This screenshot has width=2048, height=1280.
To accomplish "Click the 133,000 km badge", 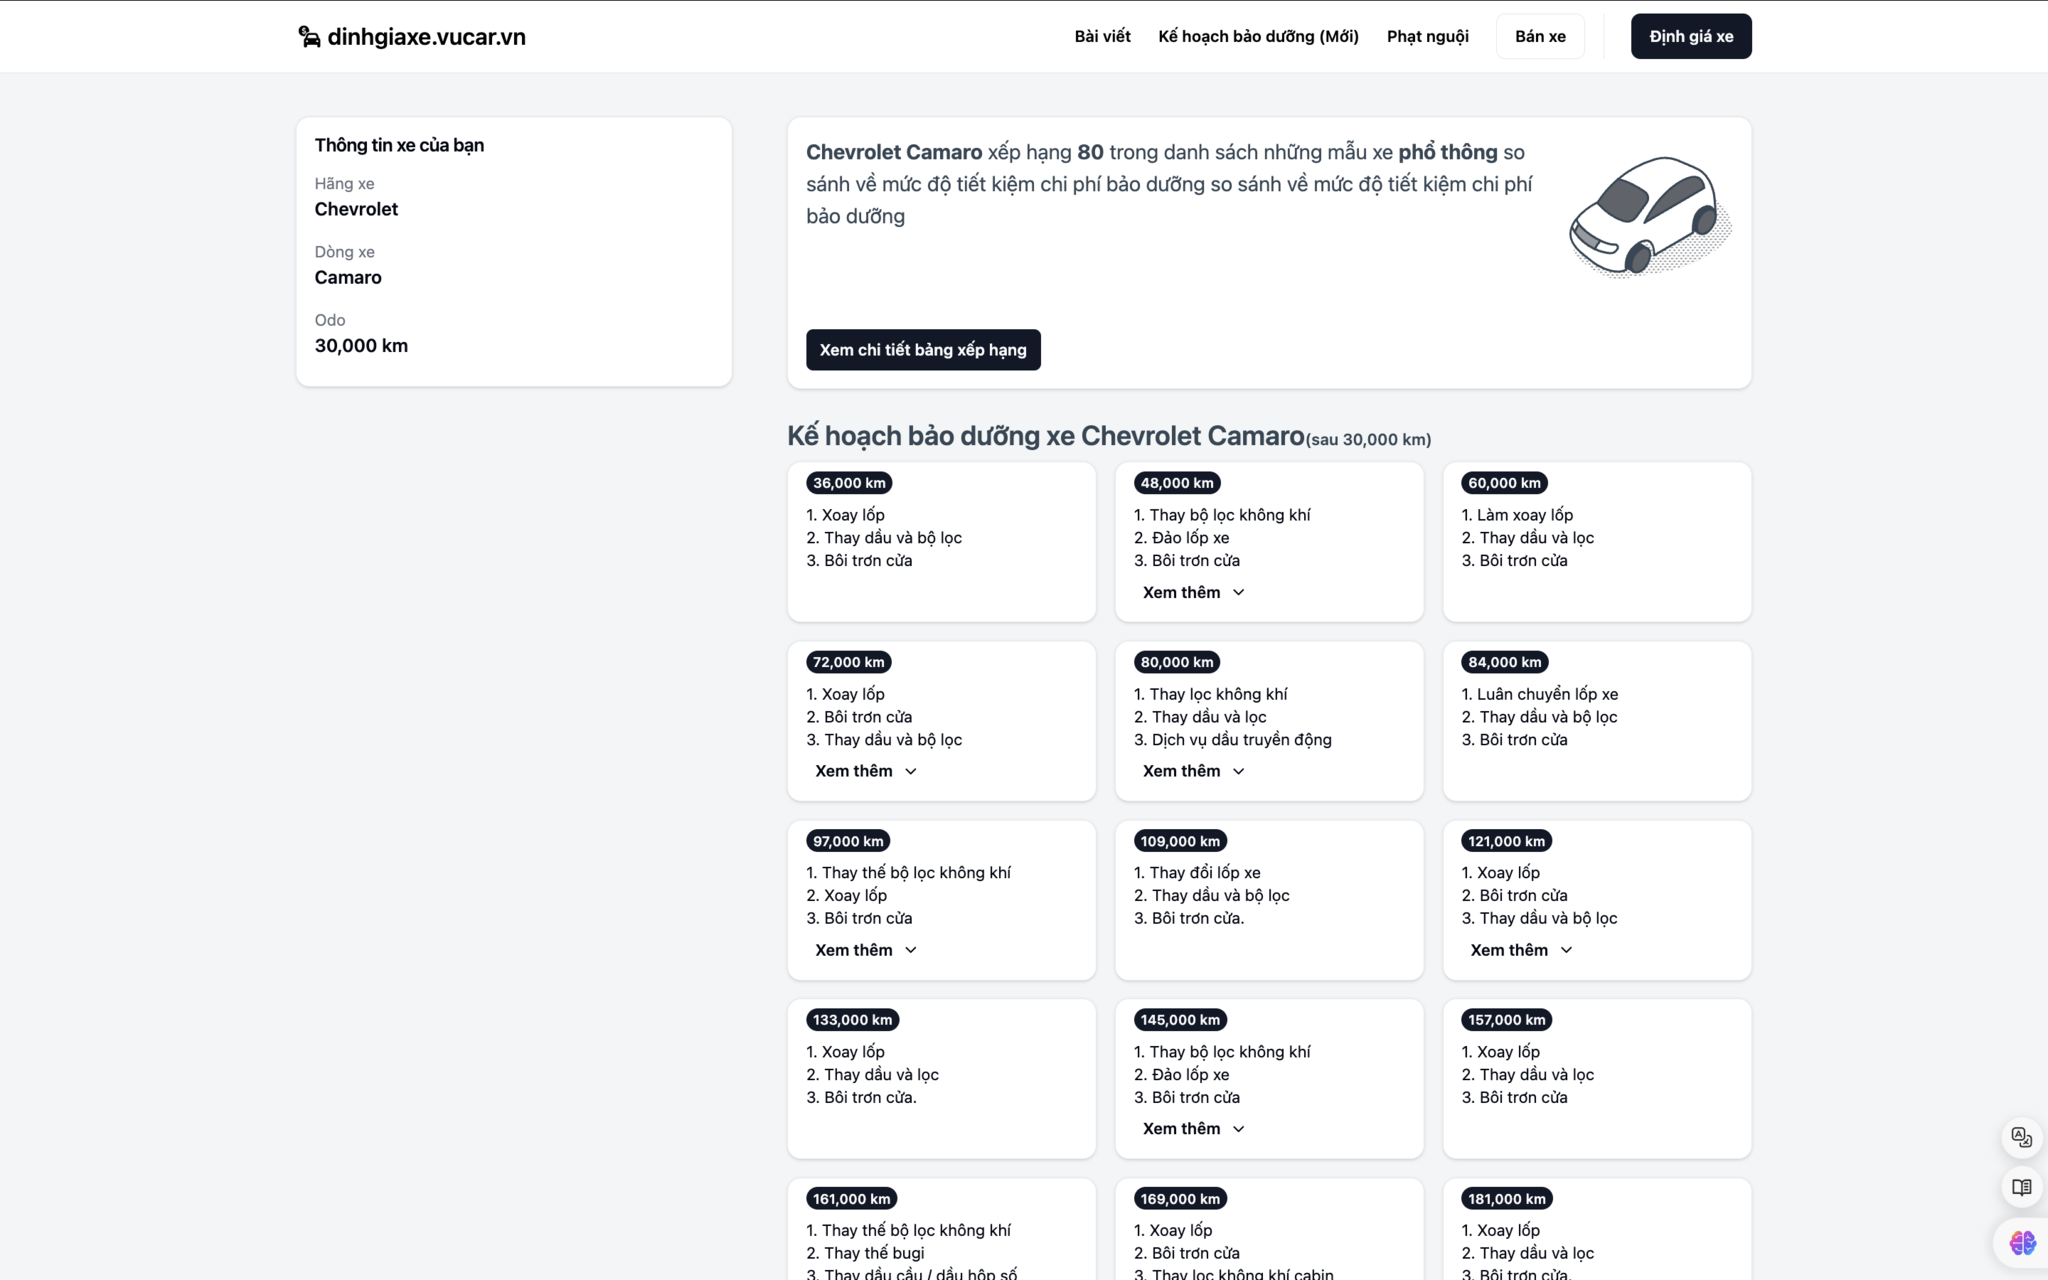I will click(x=852, y=1020).
